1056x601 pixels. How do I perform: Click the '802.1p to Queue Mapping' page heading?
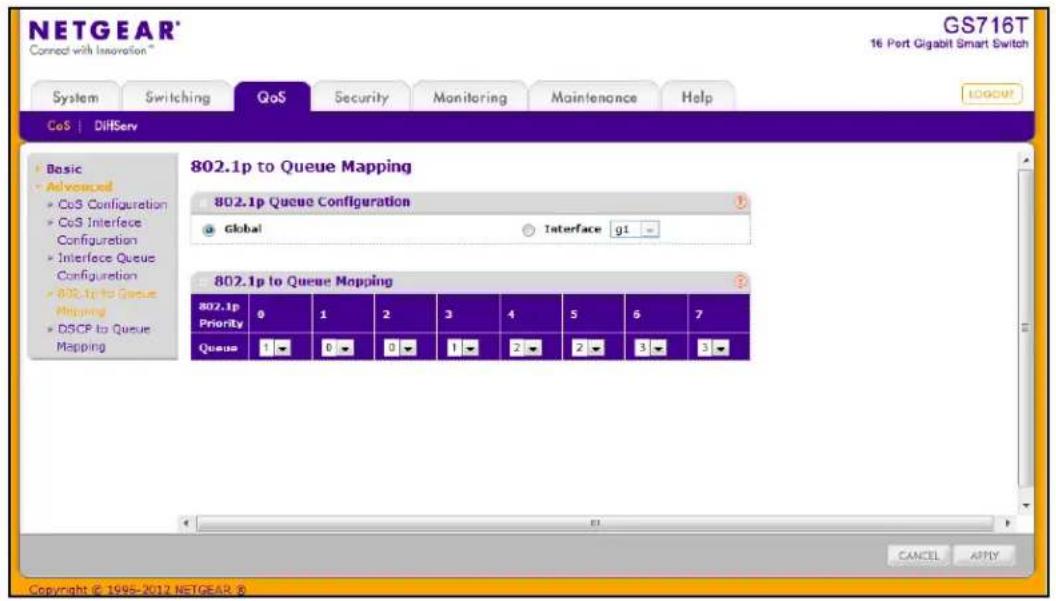pyautogui.click(x=301, y=166)
